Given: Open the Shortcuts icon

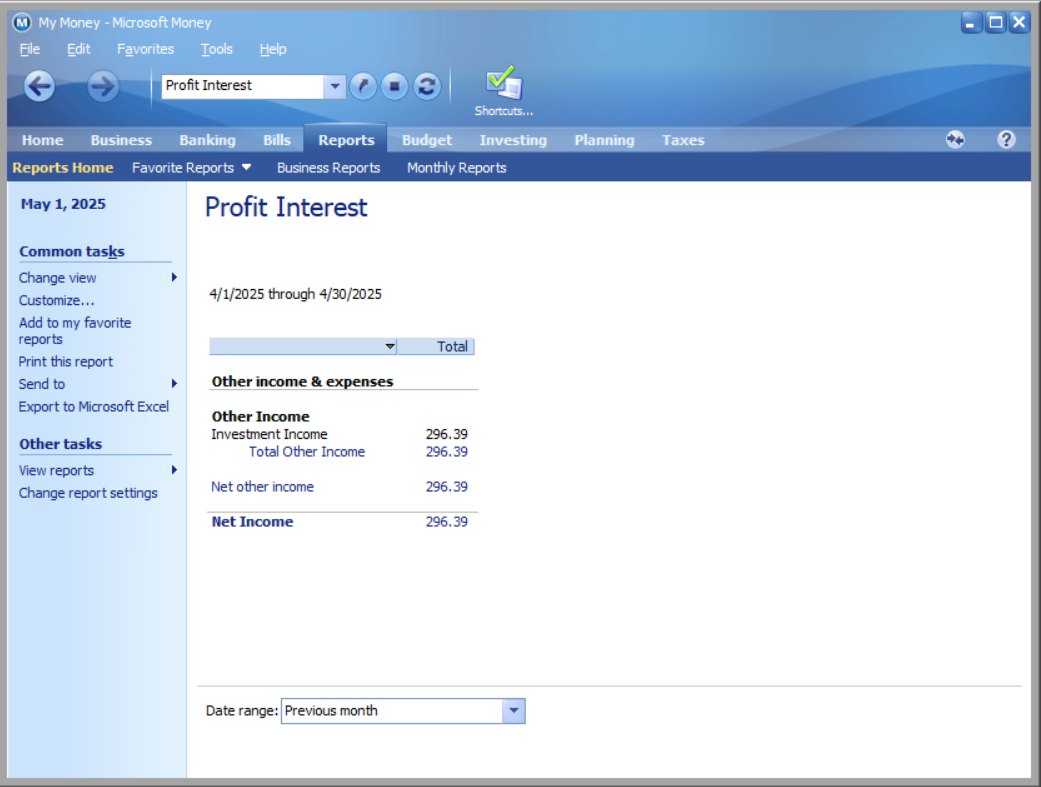Looking at the screenshot, I should click(504, 91).
